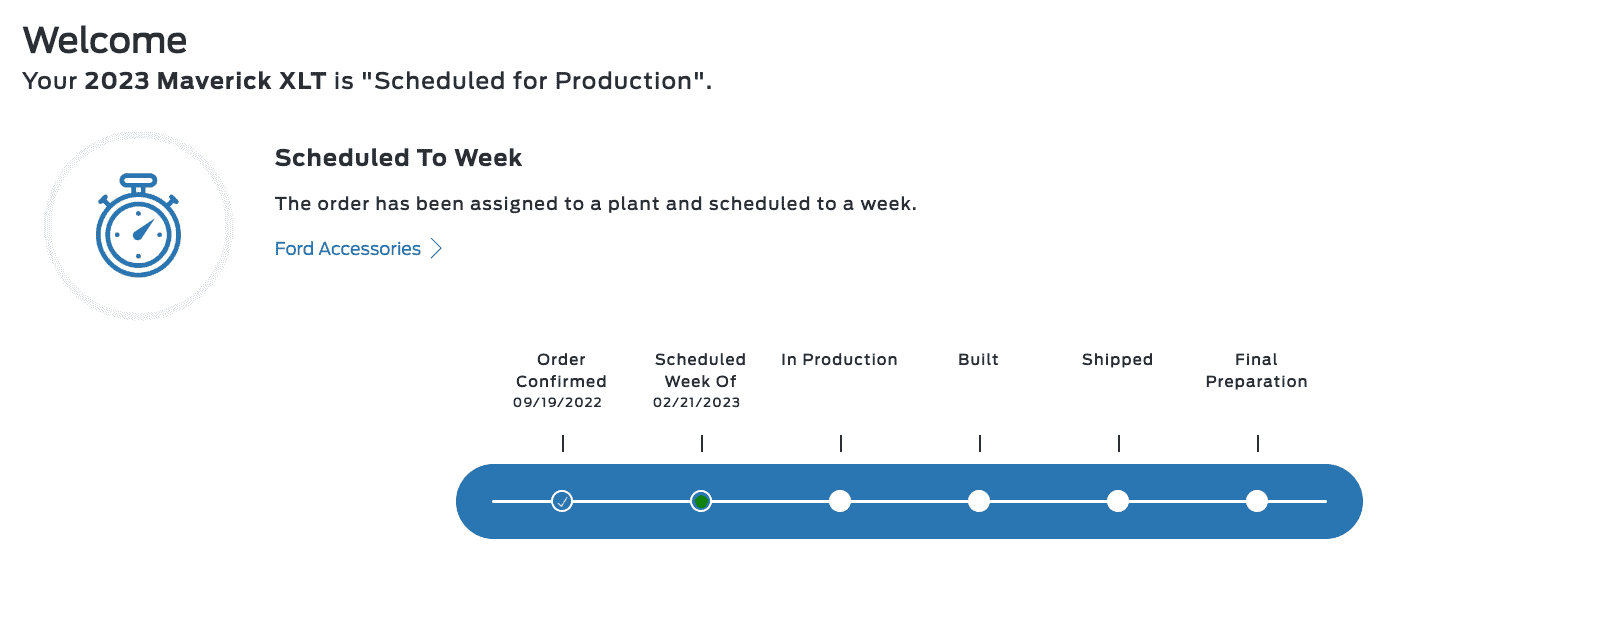1607x631 pixels.
Task: Click the blue stopwatch icon
Action: tap(138, 225)
